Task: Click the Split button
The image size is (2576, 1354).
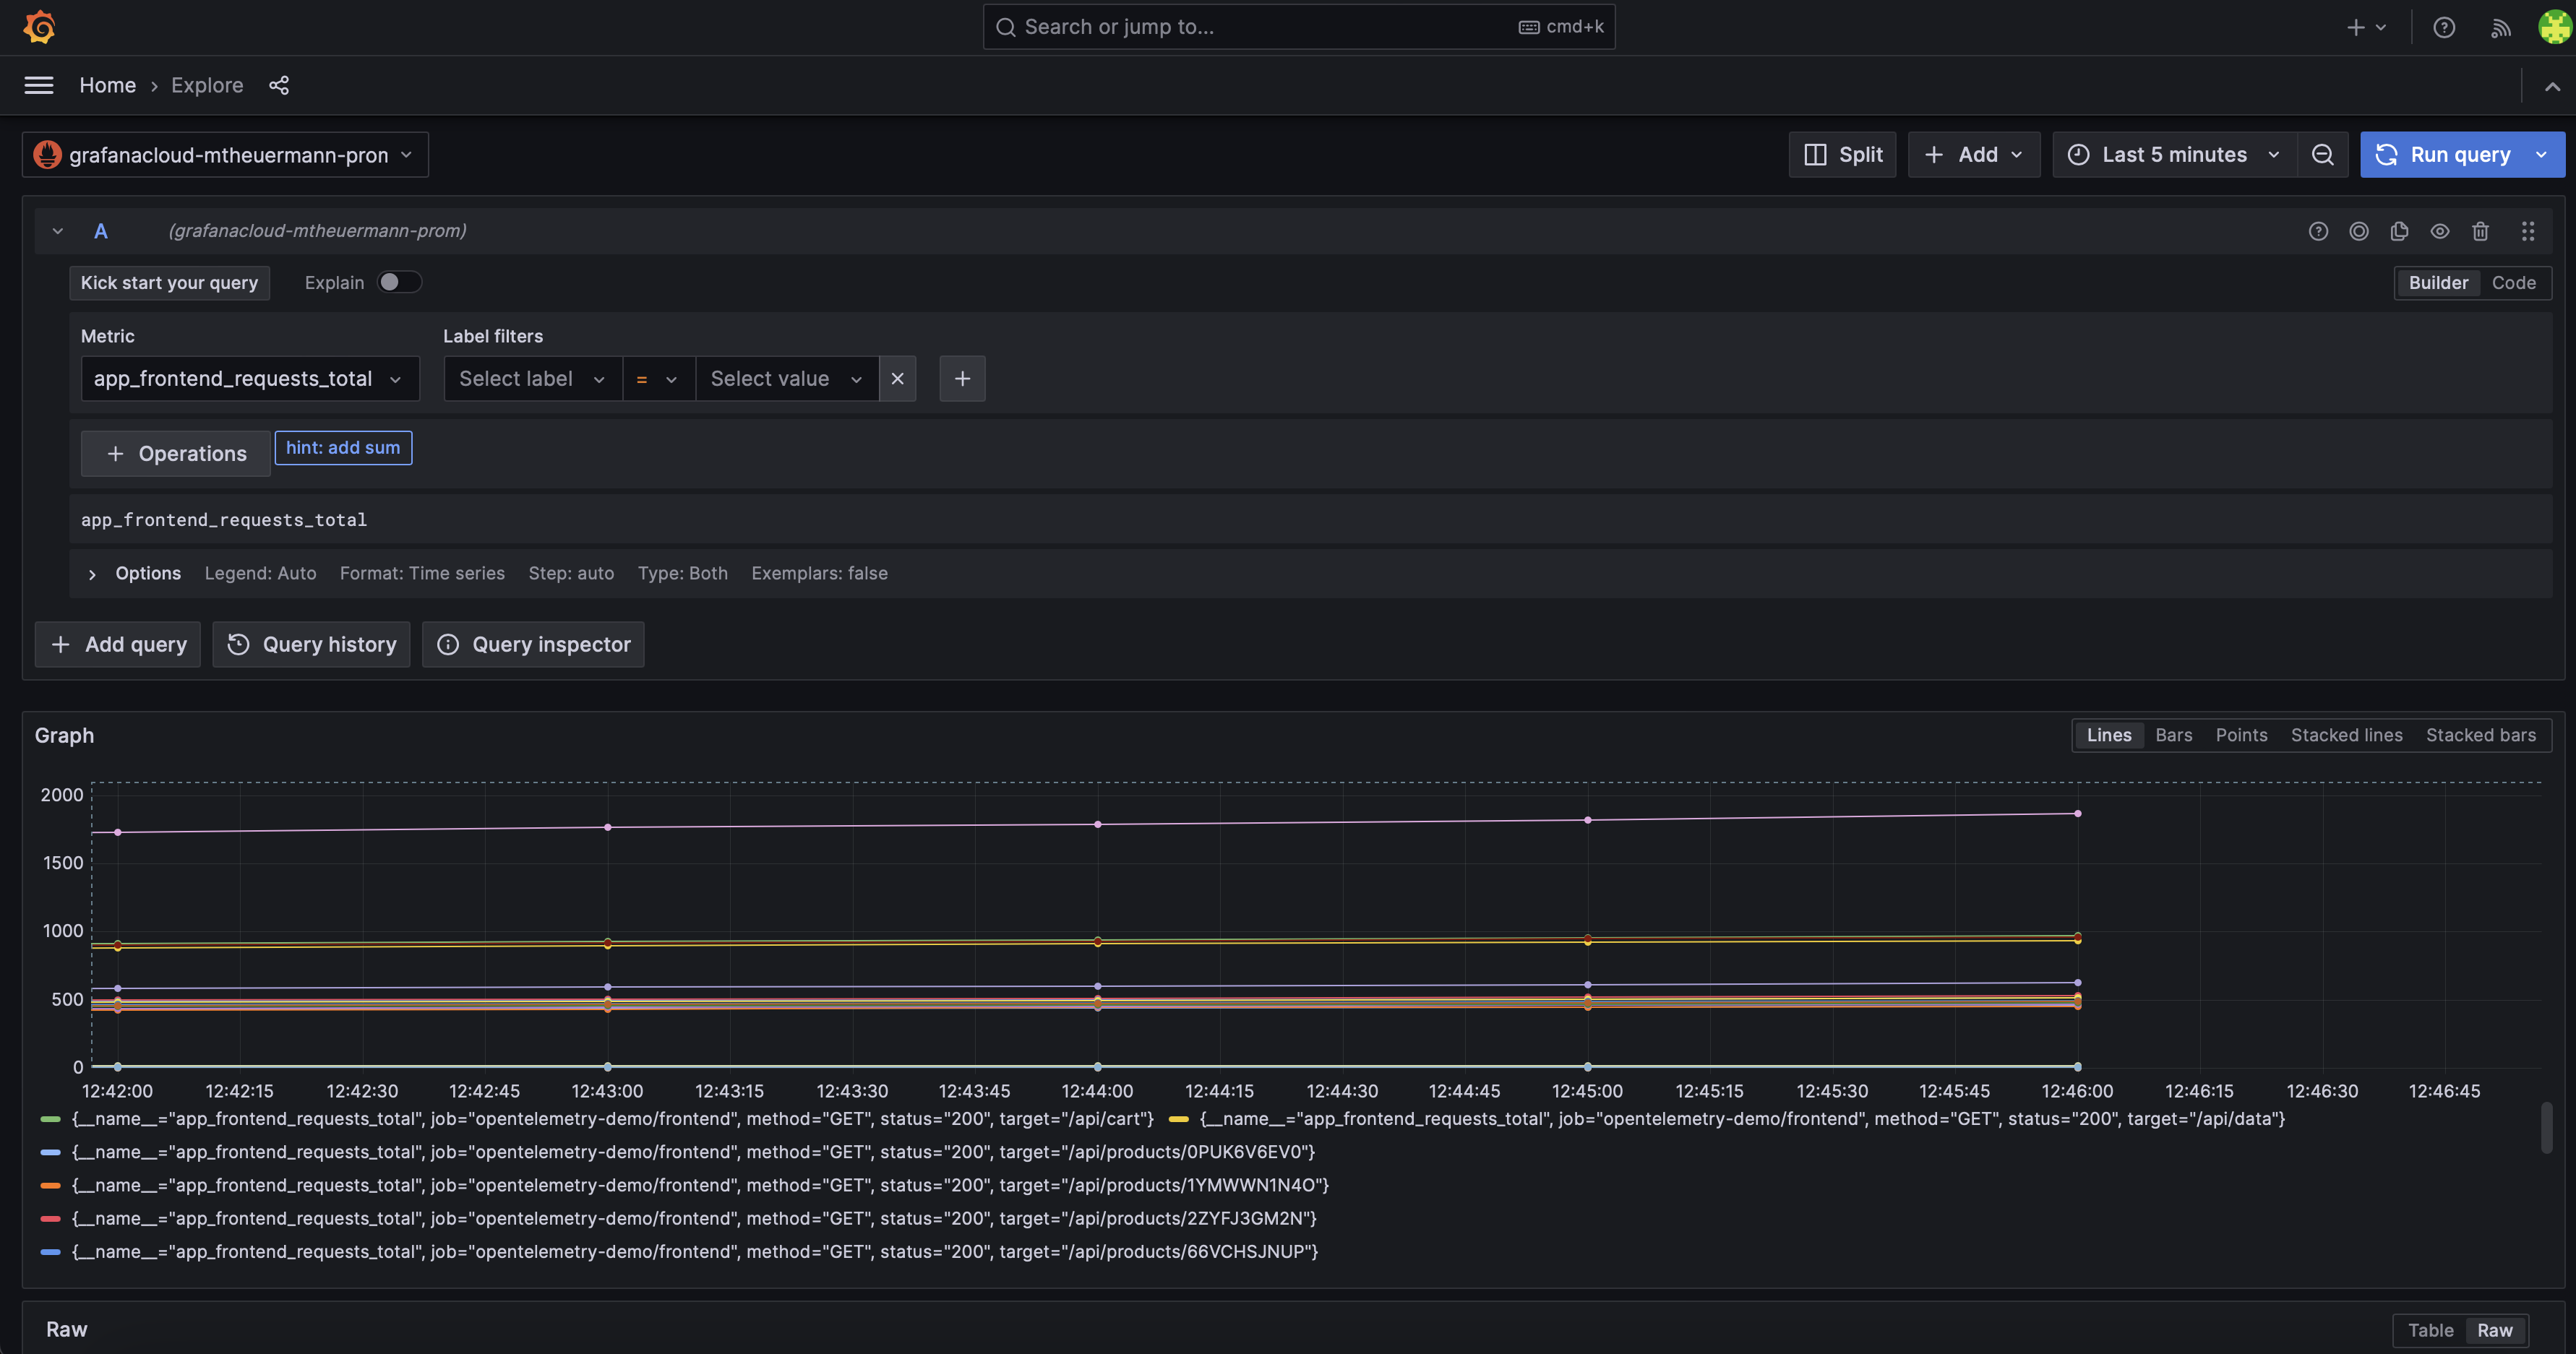Action: point(1842,154)
